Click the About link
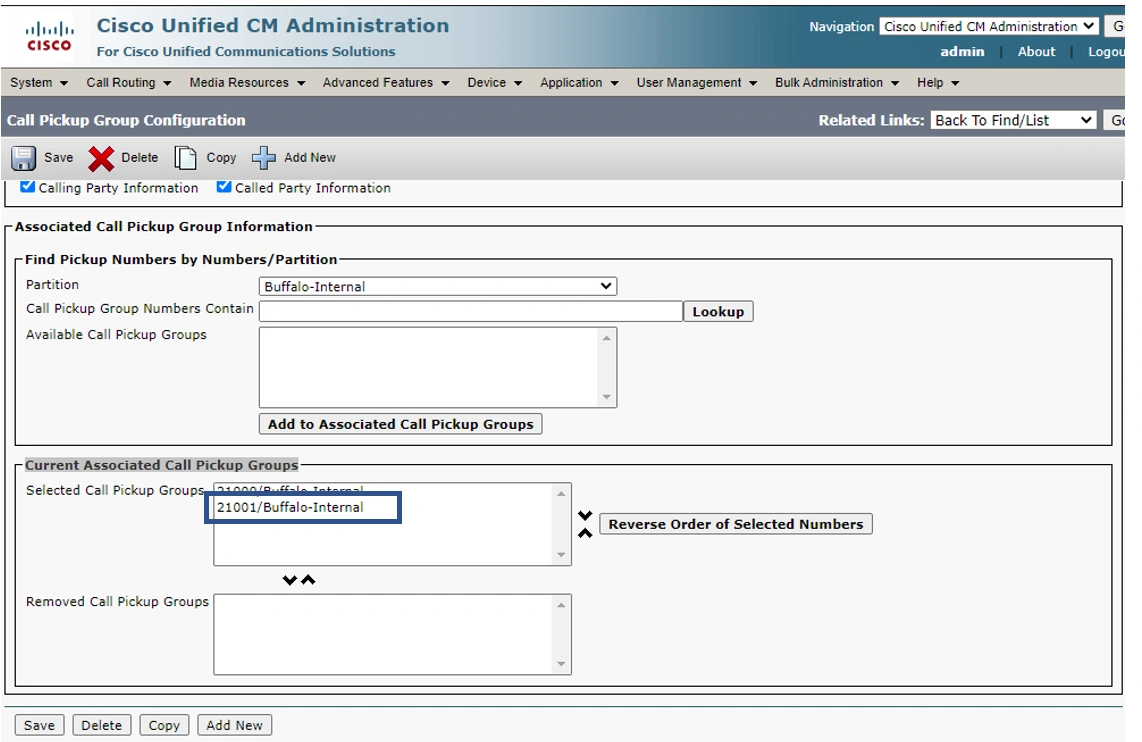Image resolution: width=1142 pixels, height=742 pixels. (1036, 52)
